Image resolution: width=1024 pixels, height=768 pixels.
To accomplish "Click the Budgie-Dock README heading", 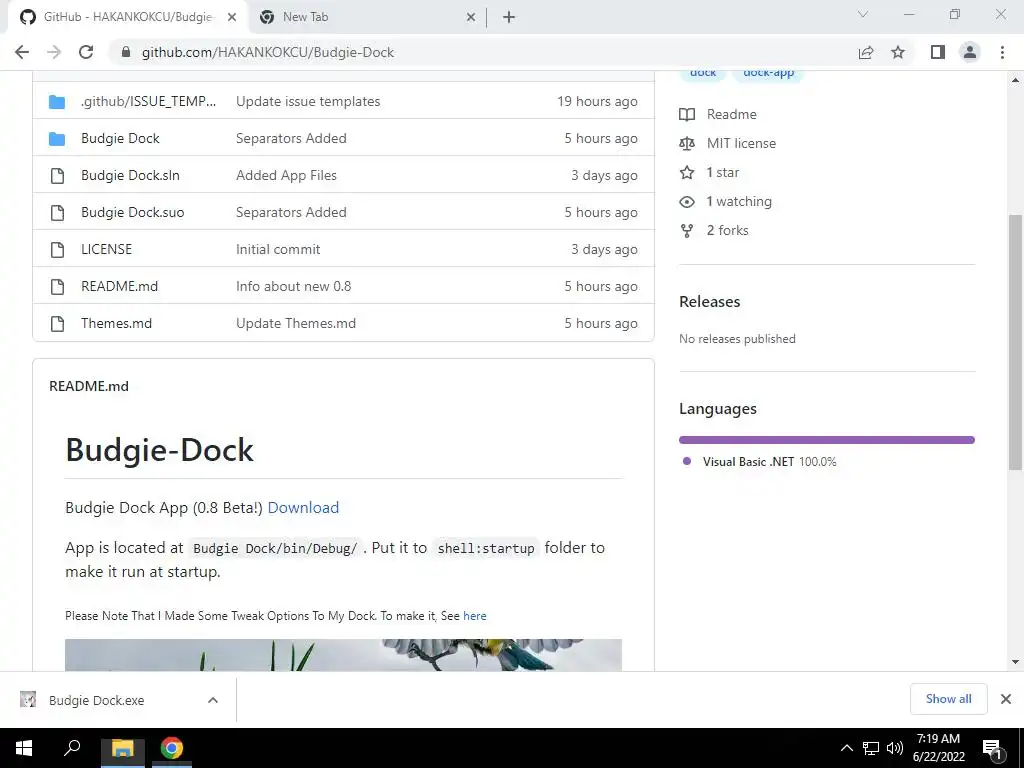I will pyautogui.click(x=159, y=450).
